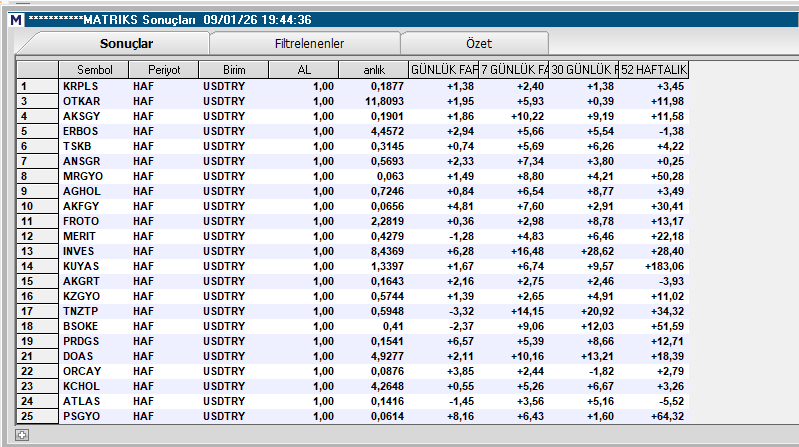Click row header number 1
Screen dimensions: 799x447
pos(37,86)
